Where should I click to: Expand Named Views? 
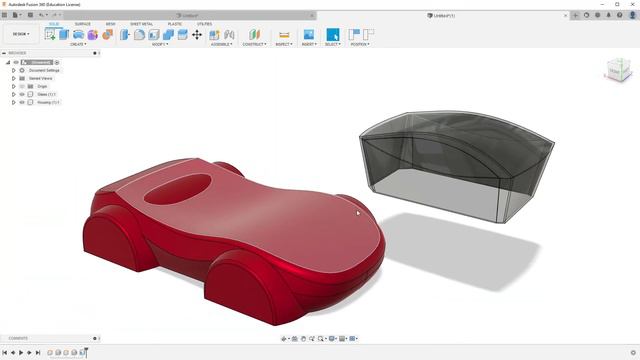click(x=13, y=78)
